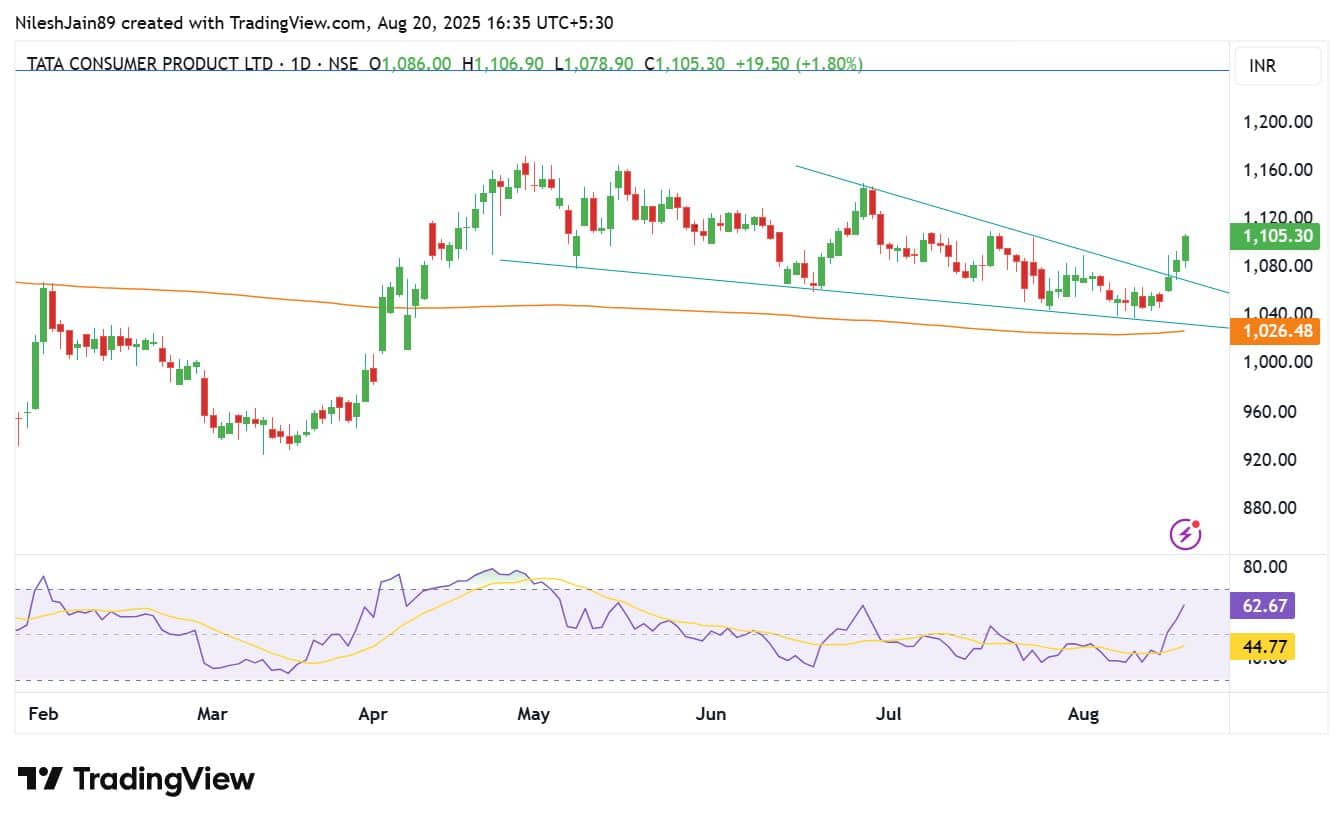Click the green 1,105.30 current price tag
The width and height of the screenshot is (1343, 824).
tap(1275, 236)
